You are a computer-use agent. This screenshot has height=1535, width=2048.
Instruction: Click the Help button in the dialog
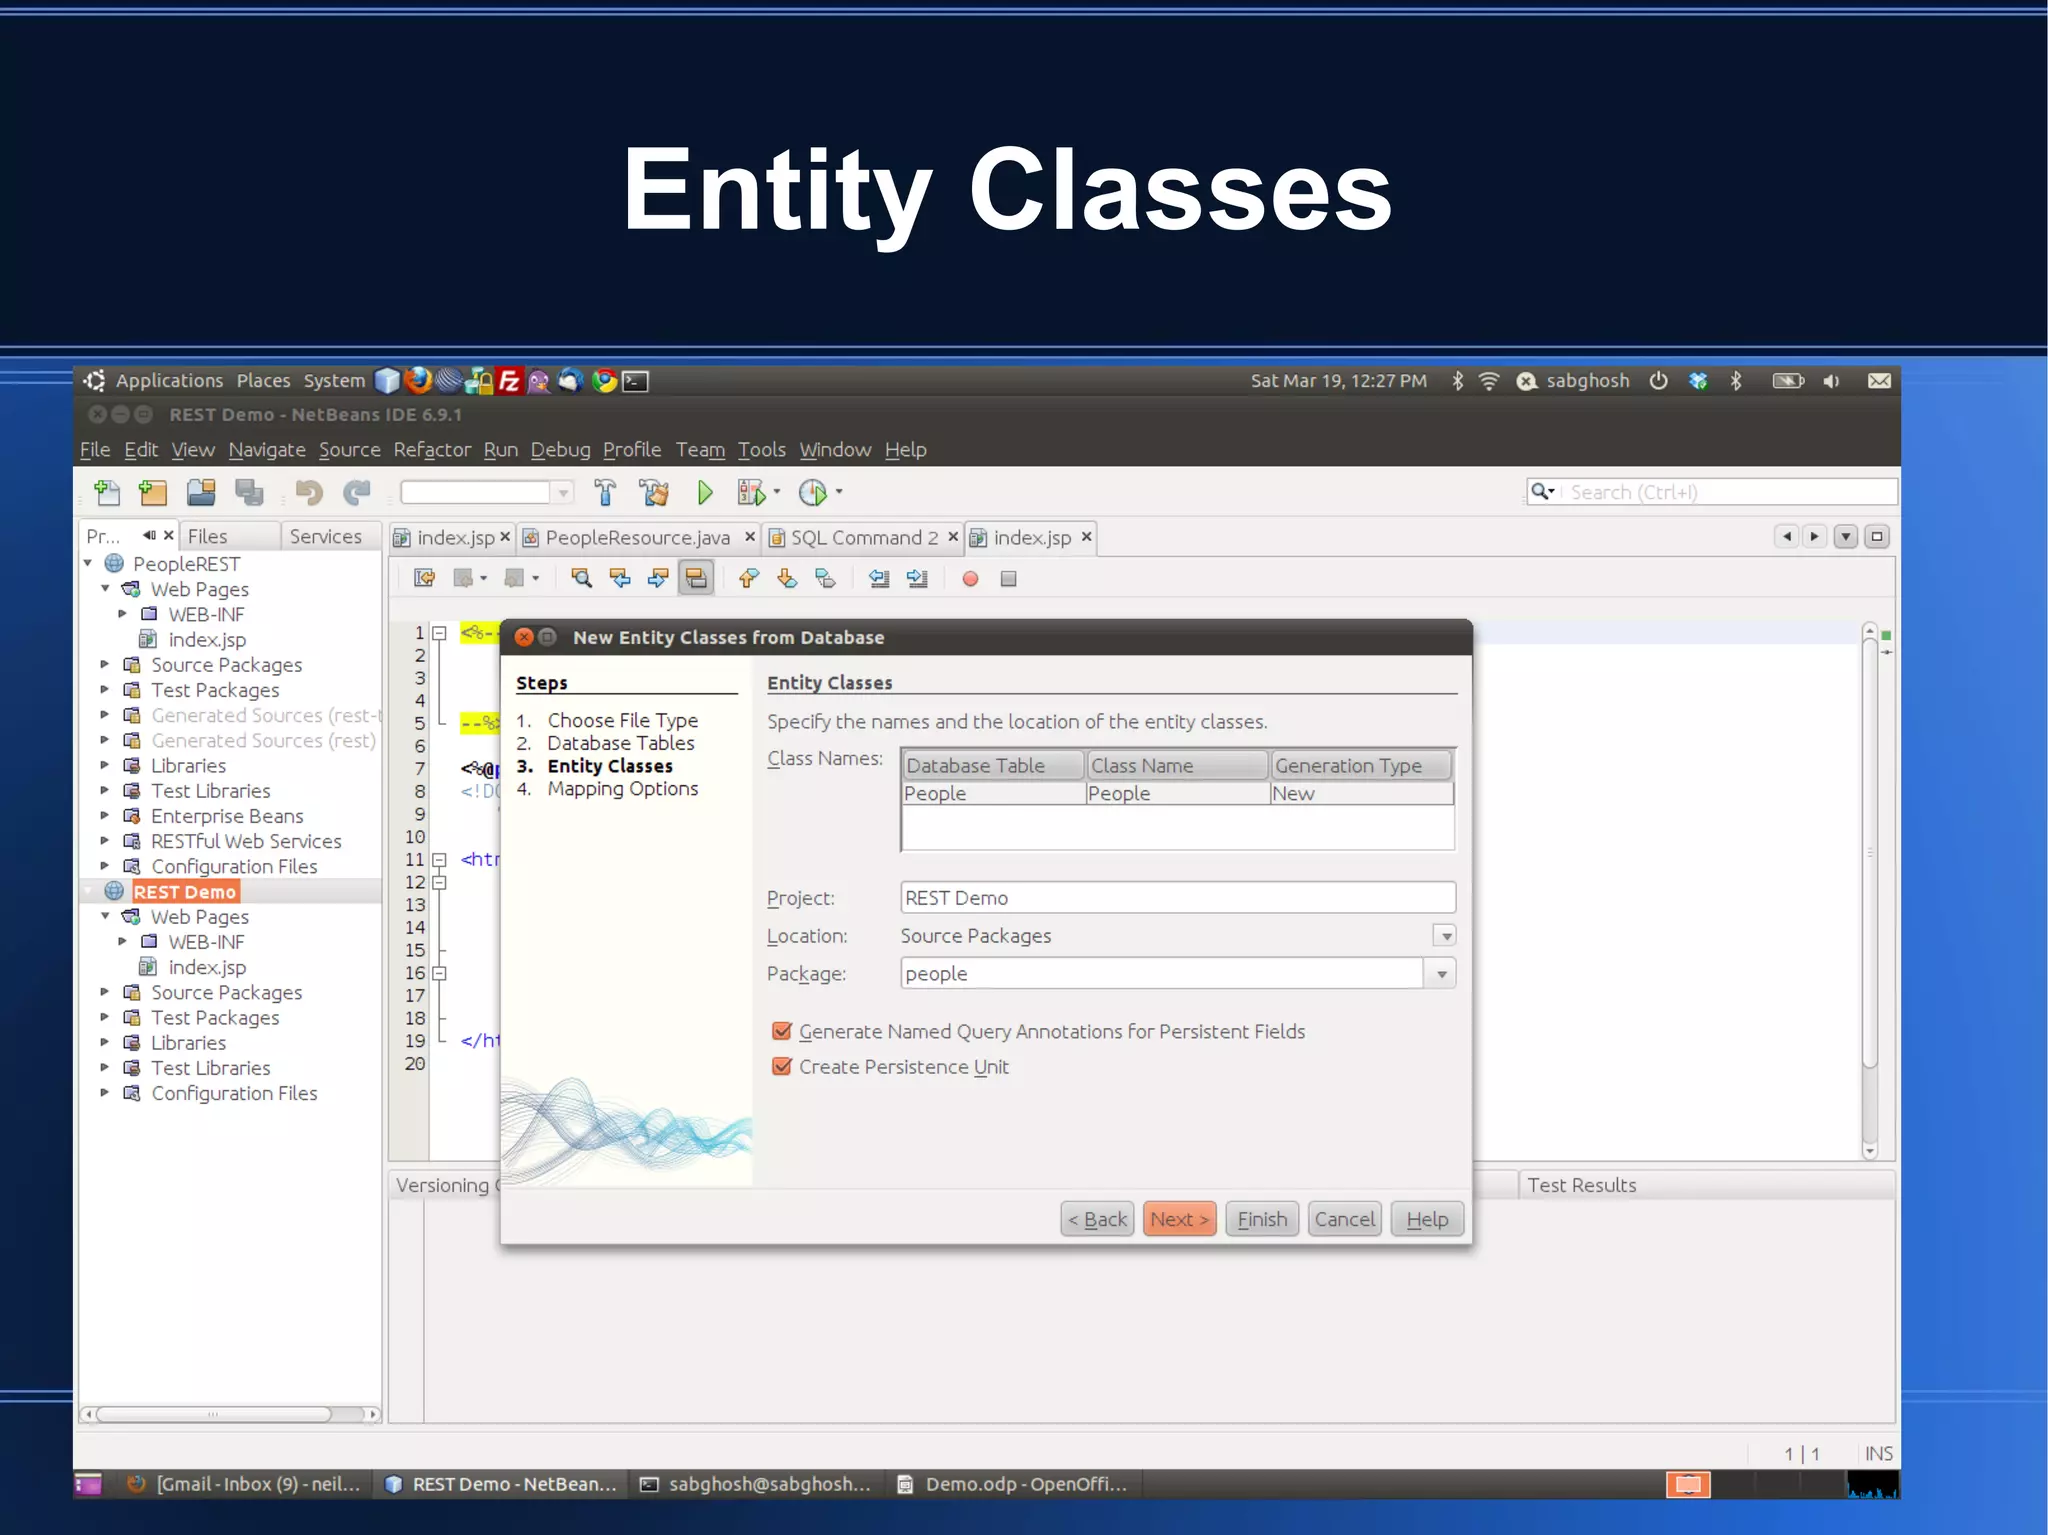[x=1427, y=1219]
